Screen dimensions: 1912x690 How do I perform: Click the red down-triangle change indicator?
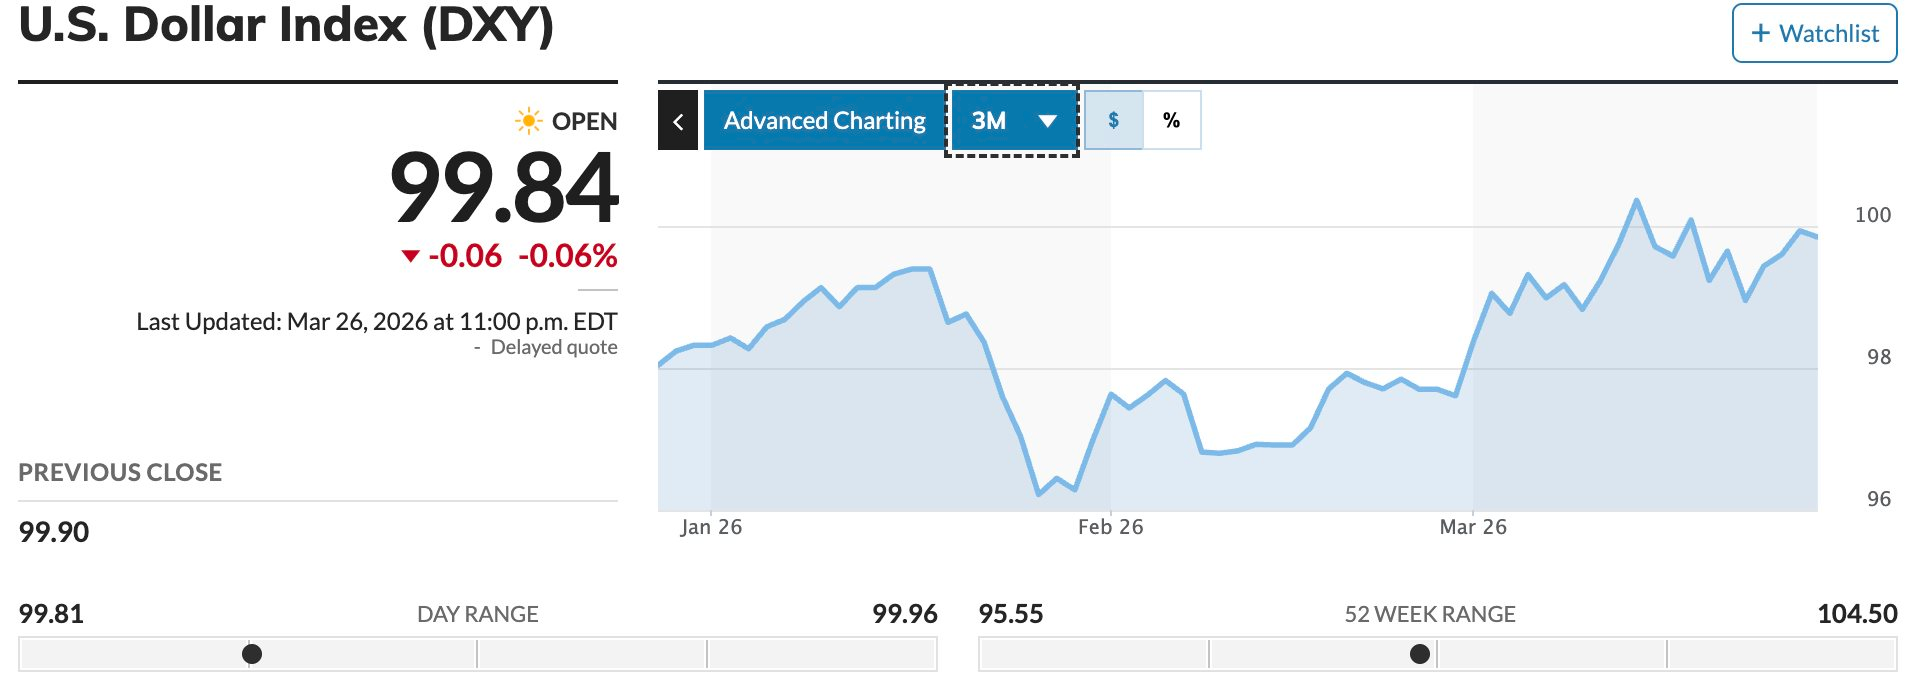tap(410, 257)
